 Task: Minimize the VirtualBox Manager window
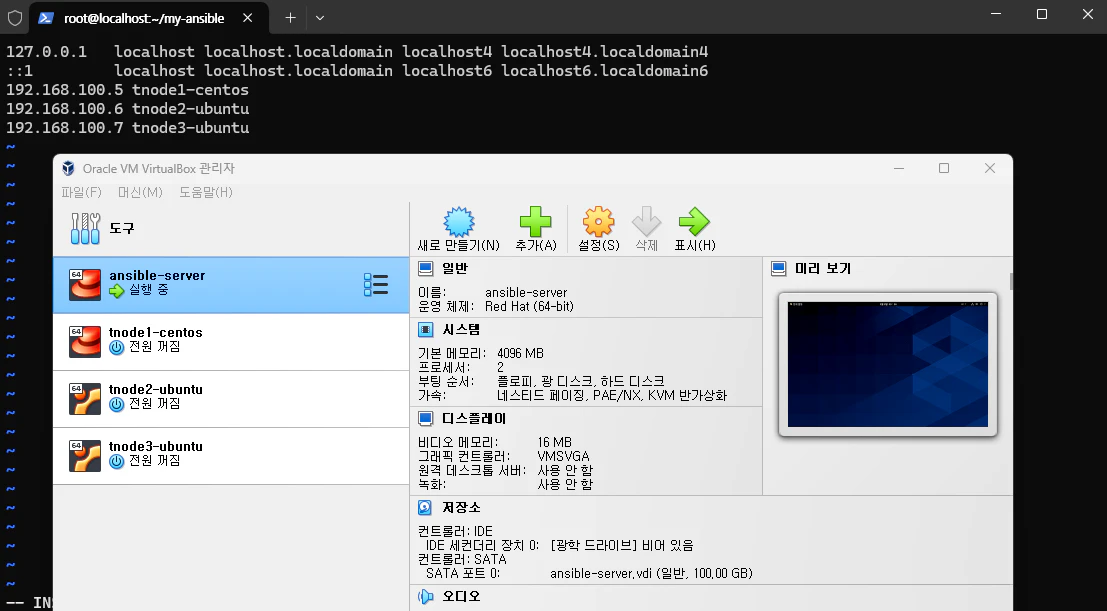click(x=899, y=168)
